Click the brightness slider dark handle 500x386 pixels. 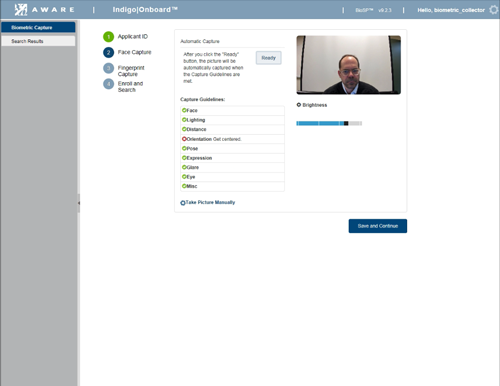[x=346, y=123]
